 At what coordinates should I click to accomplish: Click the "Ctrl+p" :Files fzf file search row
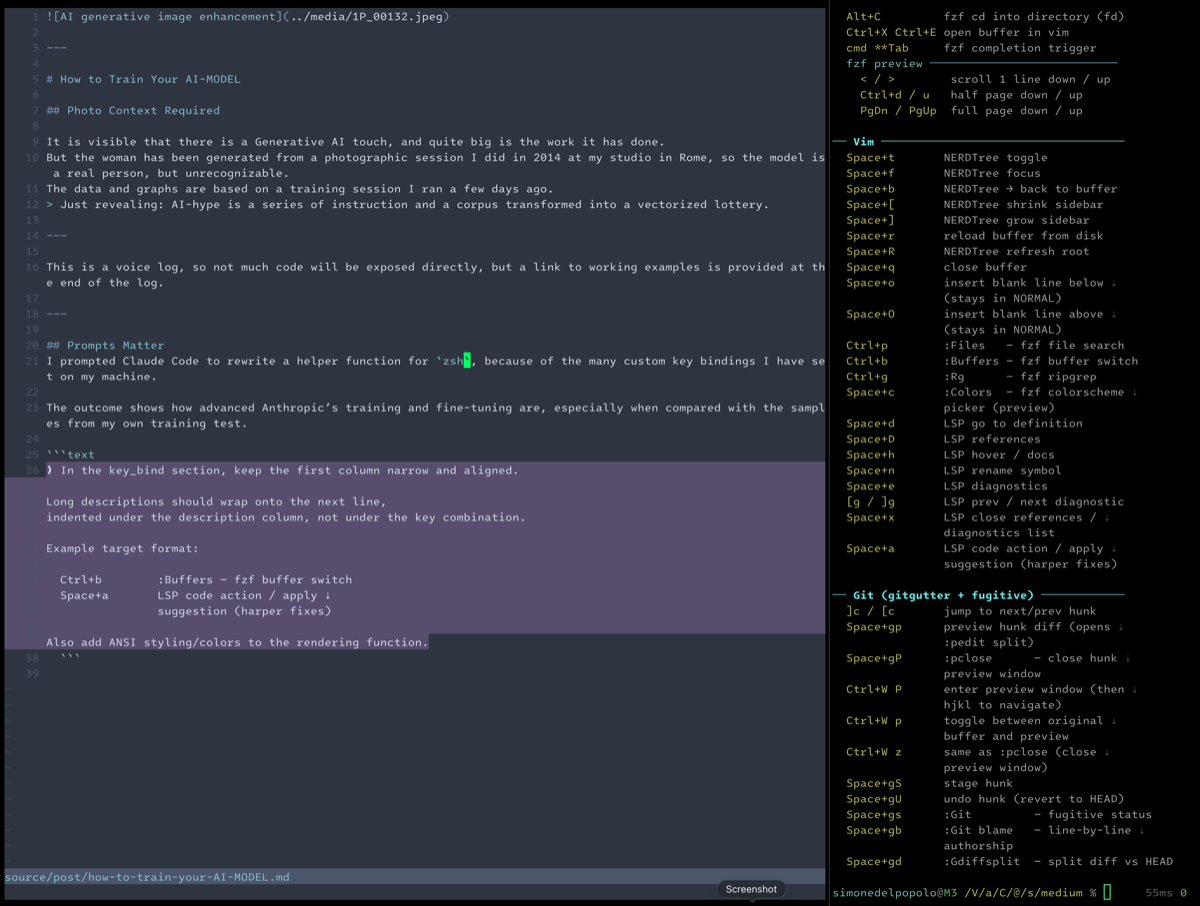(985, 345)
